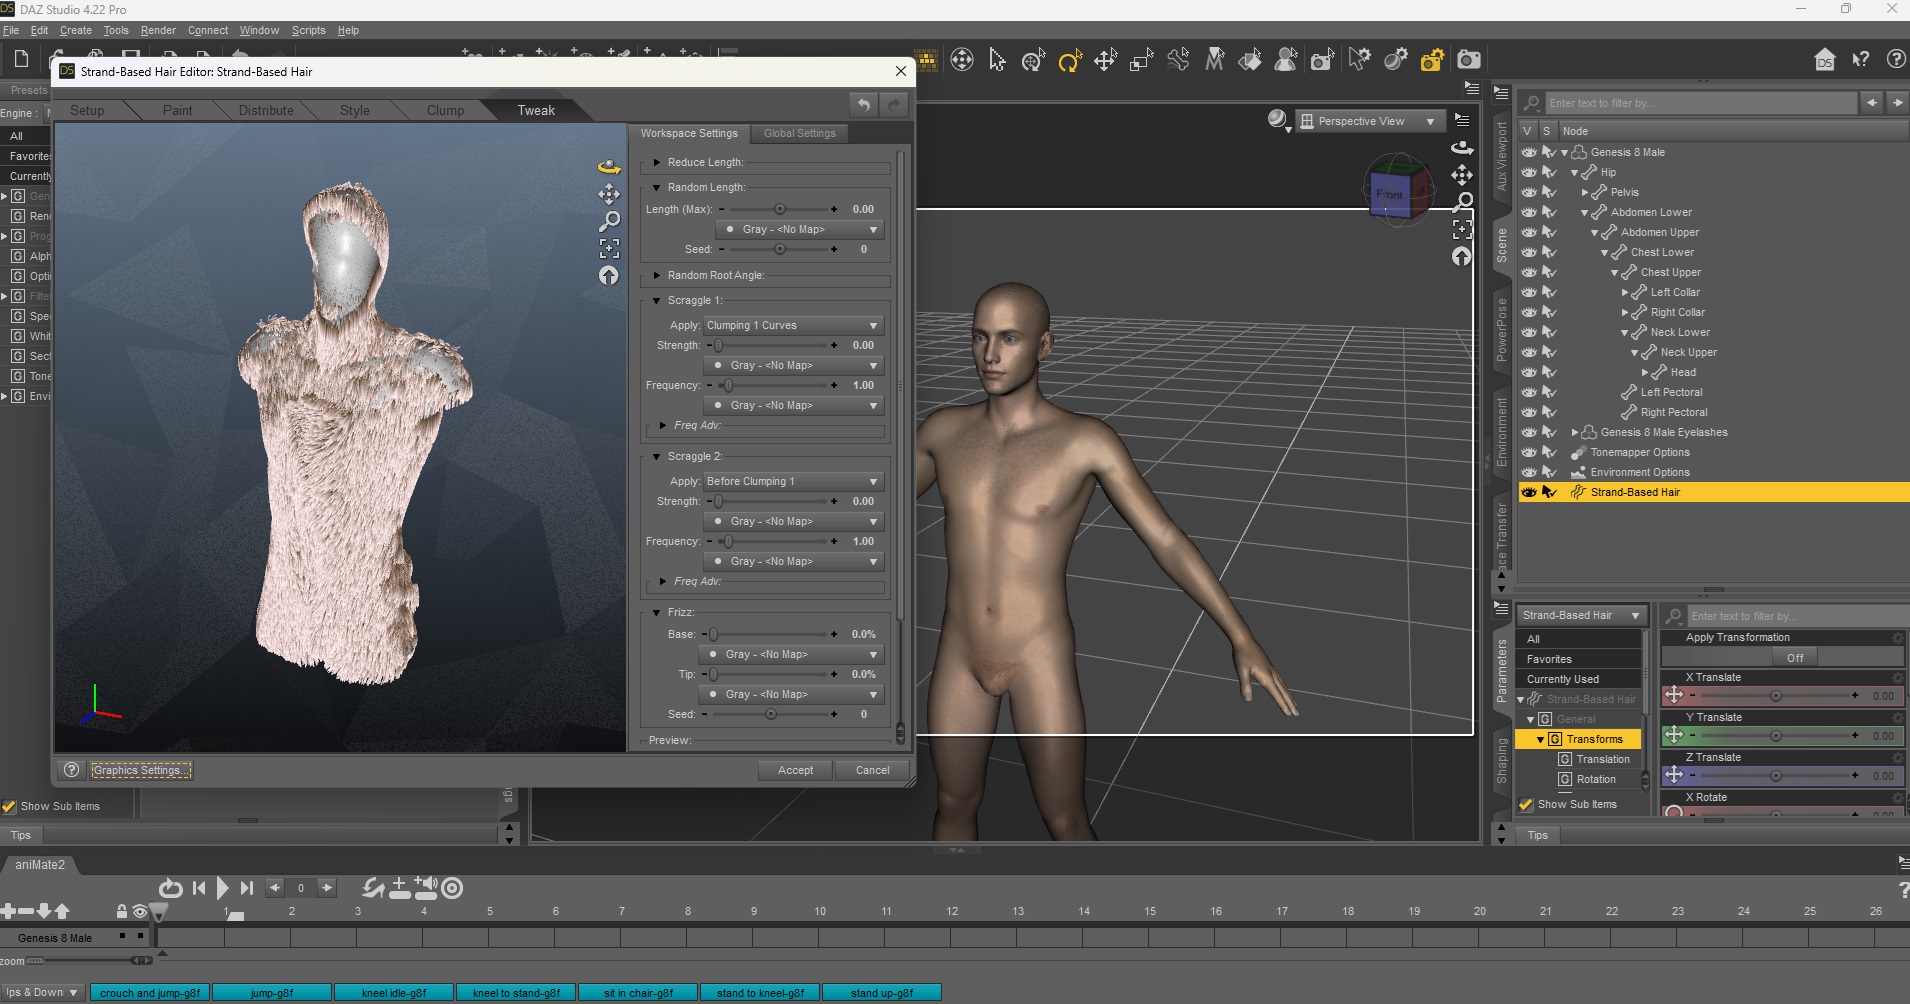The image size is (1910, 1004).
Task: Collapse the Random Length section
Action: click(656, 187)
